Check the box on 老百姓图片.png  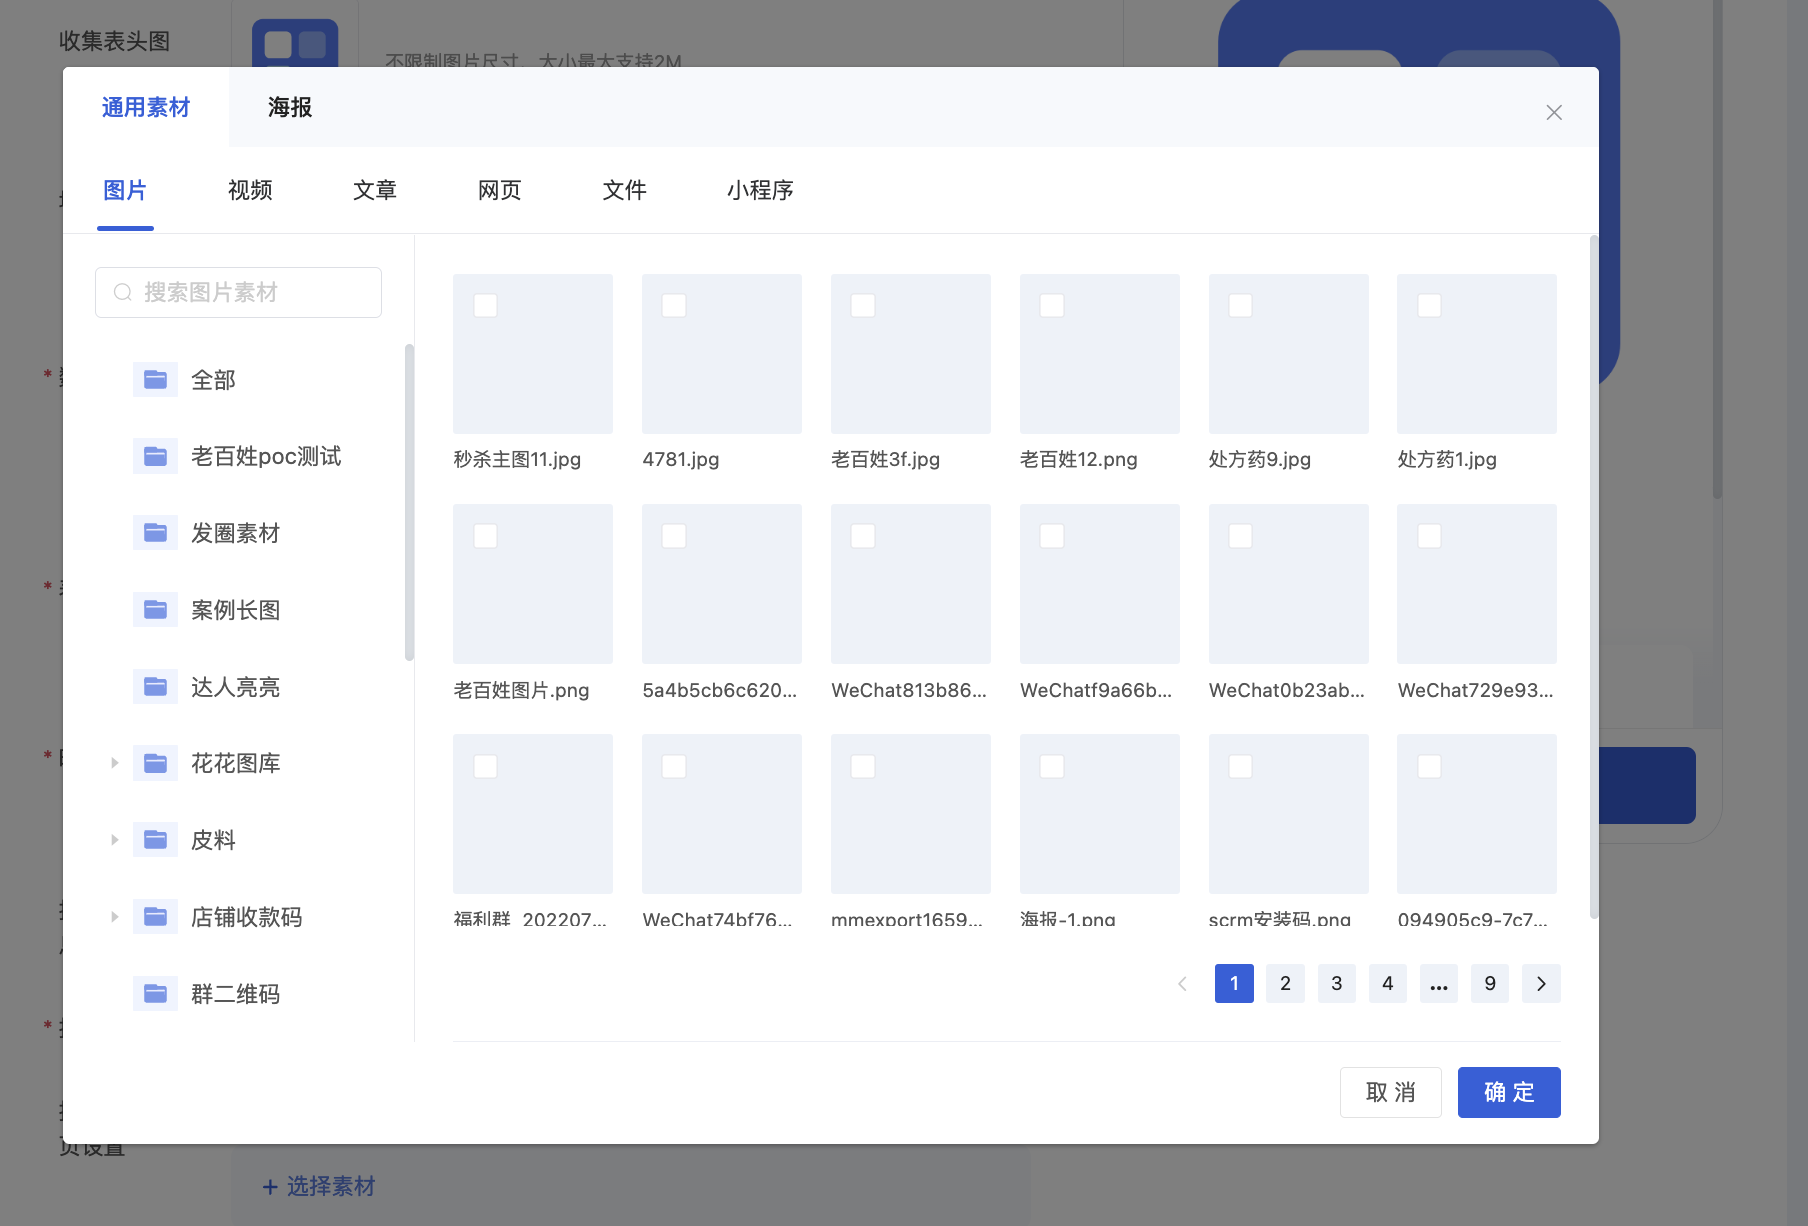[486, 536]
